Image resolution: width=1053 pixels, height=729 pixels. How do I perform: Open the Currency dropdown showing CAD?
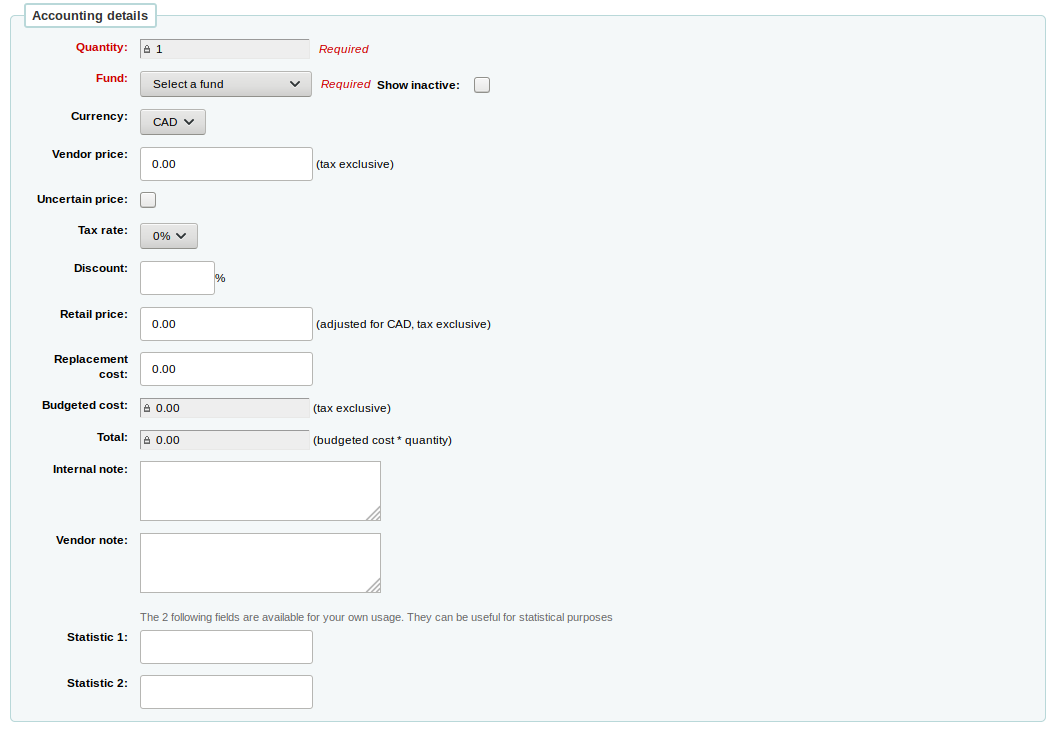[x=172, y=121]
